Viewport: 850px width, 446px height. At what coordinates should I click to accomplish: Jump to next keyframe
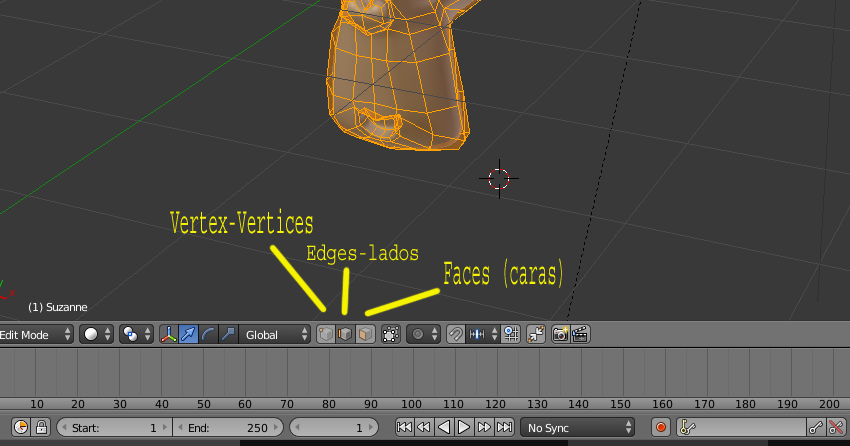click(x=484, y=428)
